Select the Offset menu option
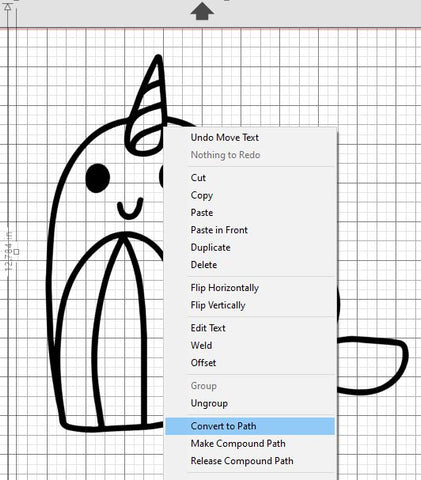Viewport: 421px width, 480px height. 250,363
